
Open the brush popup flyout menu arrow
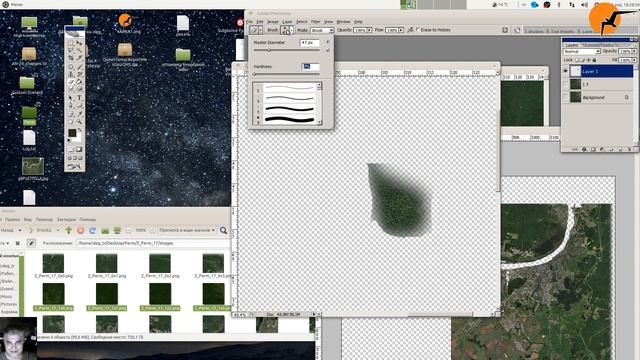[x=328, y=42]
